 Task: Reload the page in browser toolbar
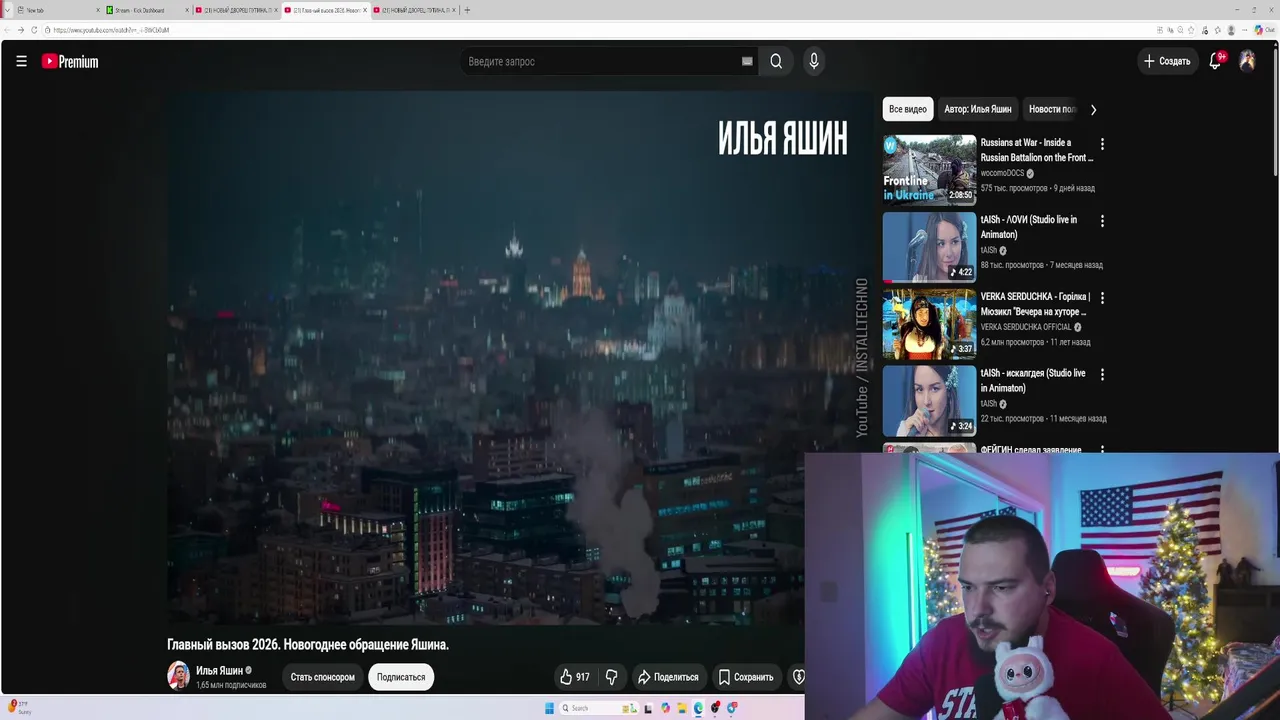[34, 30]
